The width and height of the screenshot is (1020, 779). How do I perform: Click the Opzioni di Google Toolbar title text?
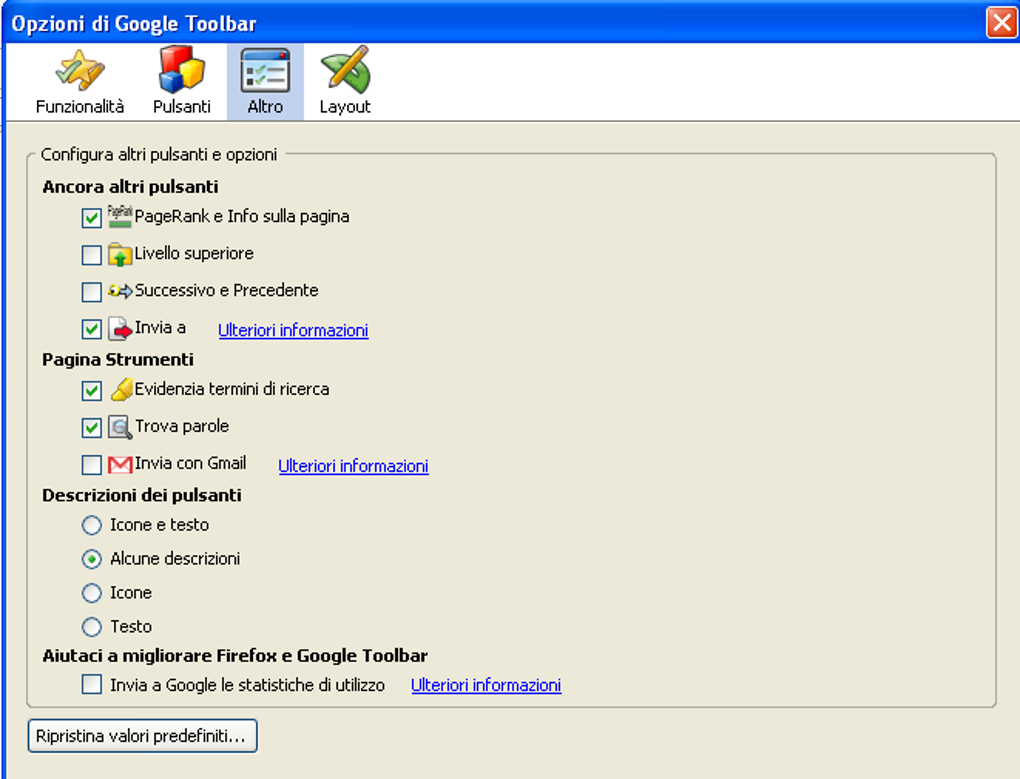(134, 24)
